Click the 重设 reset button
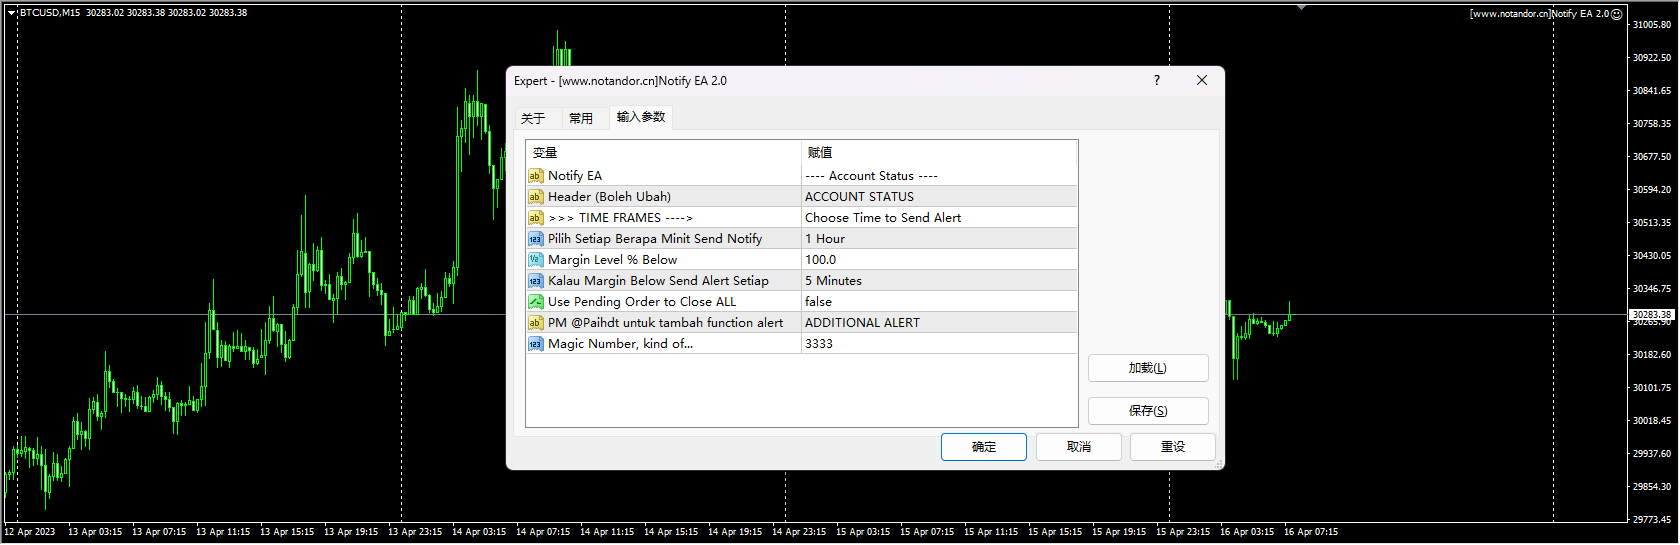 pos(1173,447)
